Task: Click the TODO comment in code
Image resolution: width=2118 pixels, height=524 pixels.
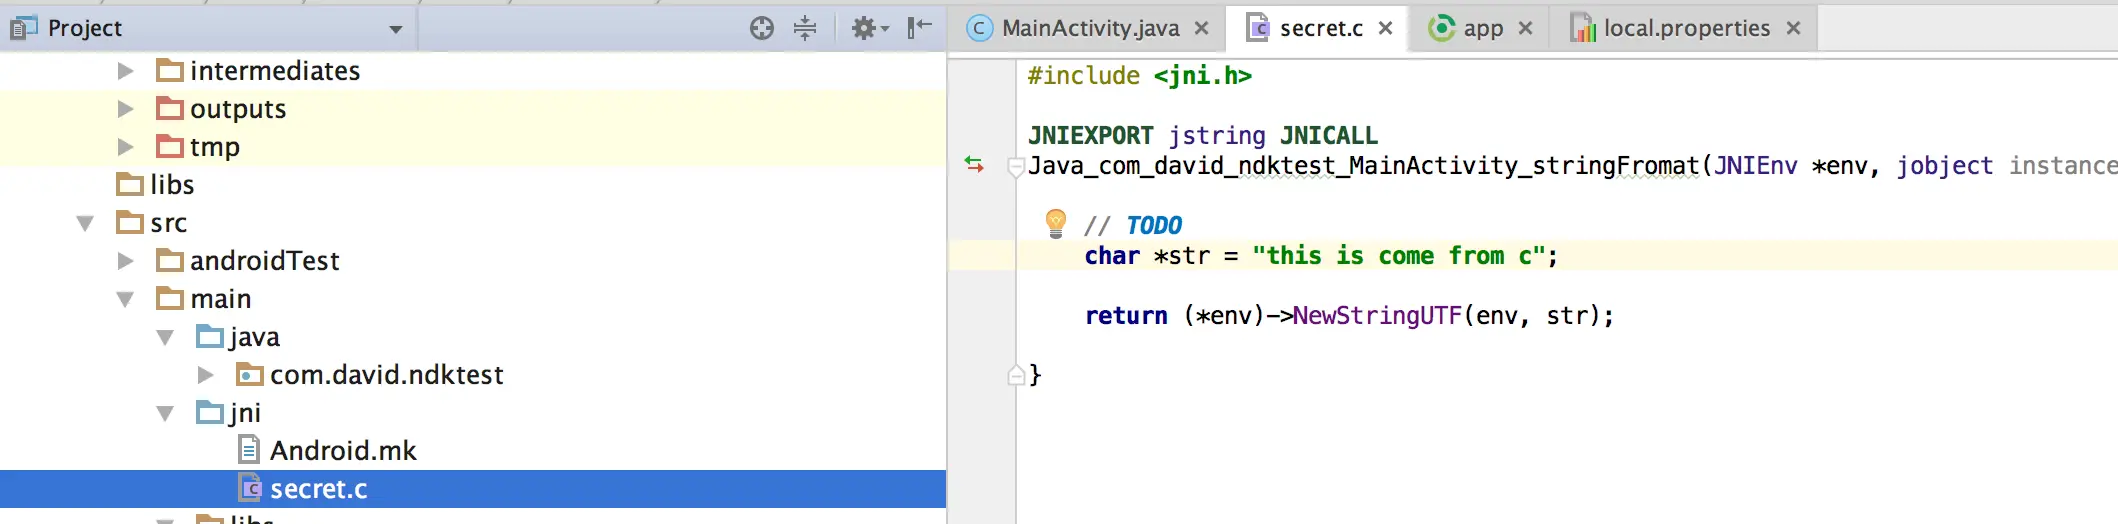Action: (x=1133, y=226)
